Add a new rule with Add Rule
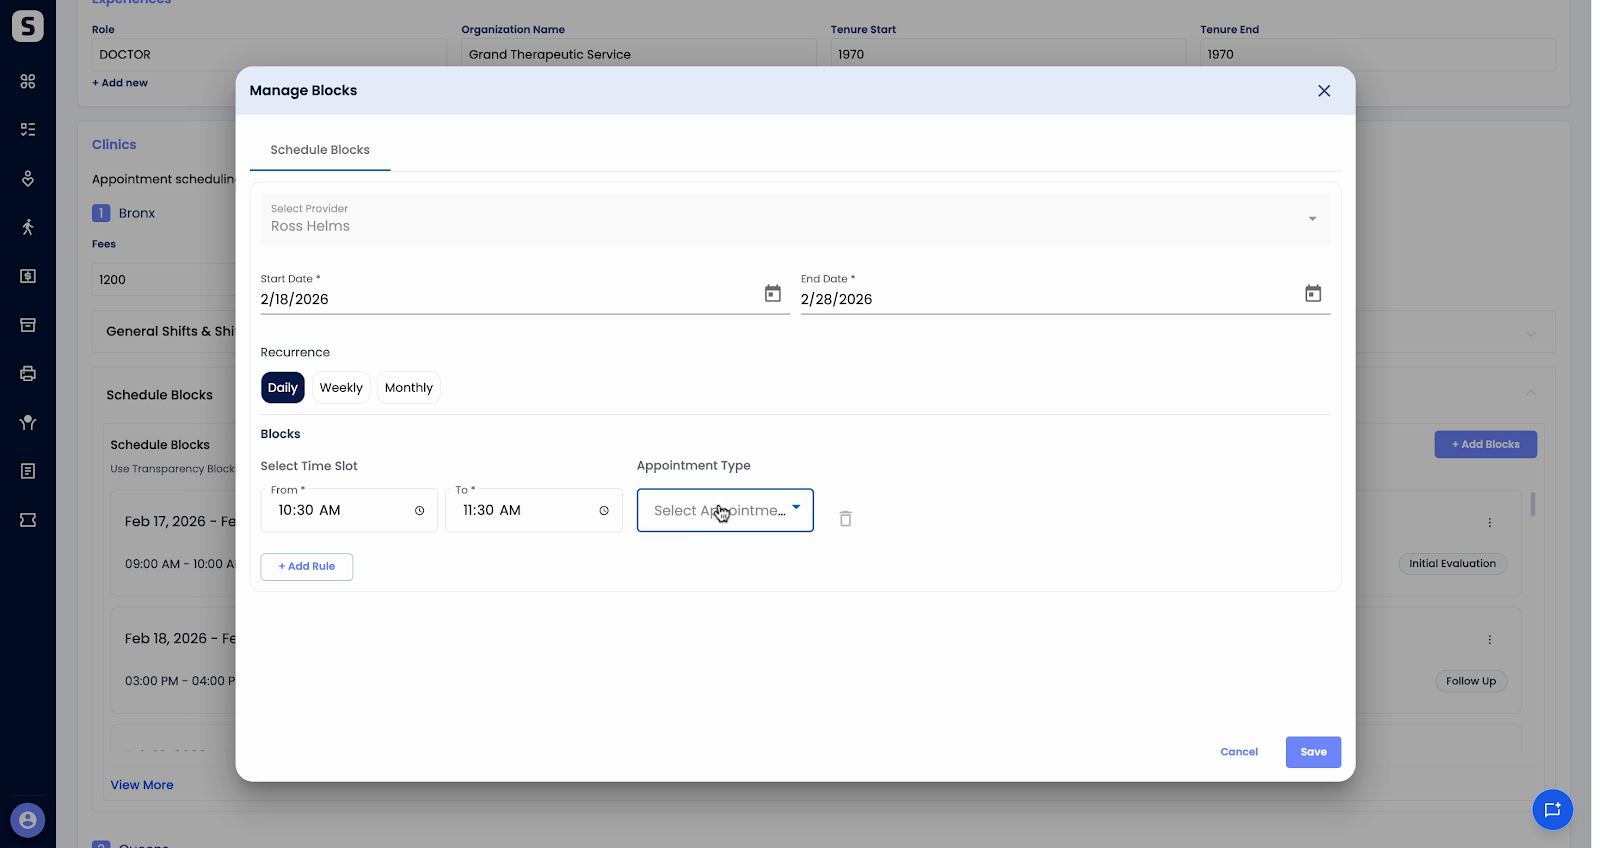 point(307,566)
